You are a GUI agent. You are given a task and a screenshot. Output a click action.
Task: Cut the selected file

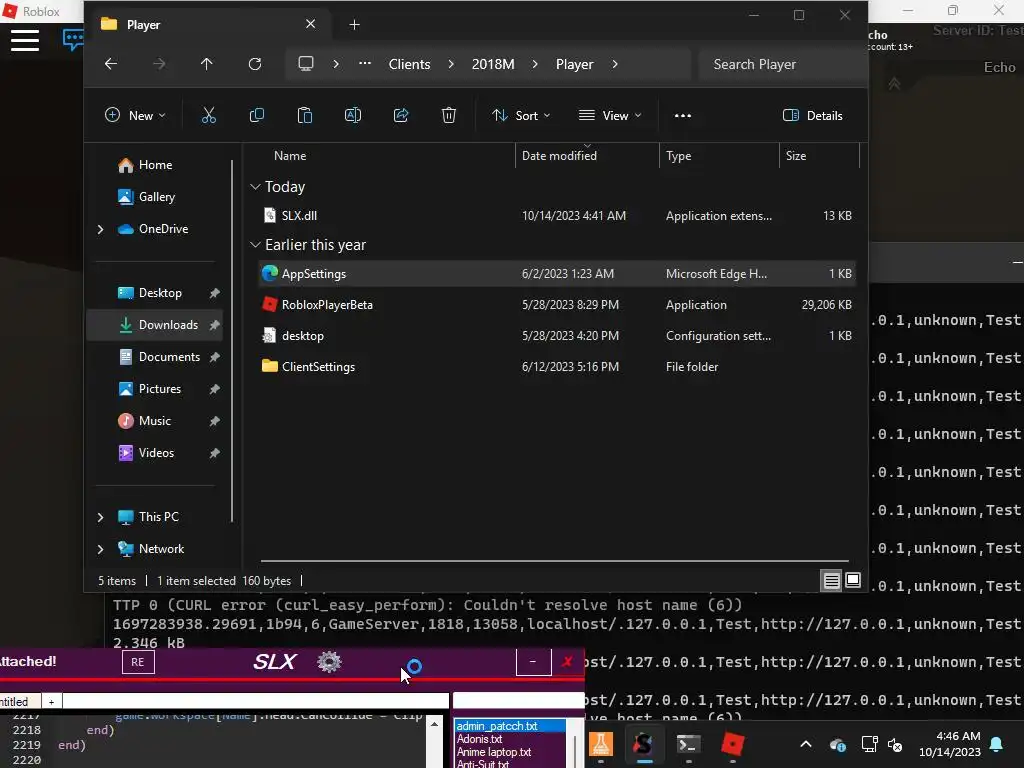pos(208,116)
